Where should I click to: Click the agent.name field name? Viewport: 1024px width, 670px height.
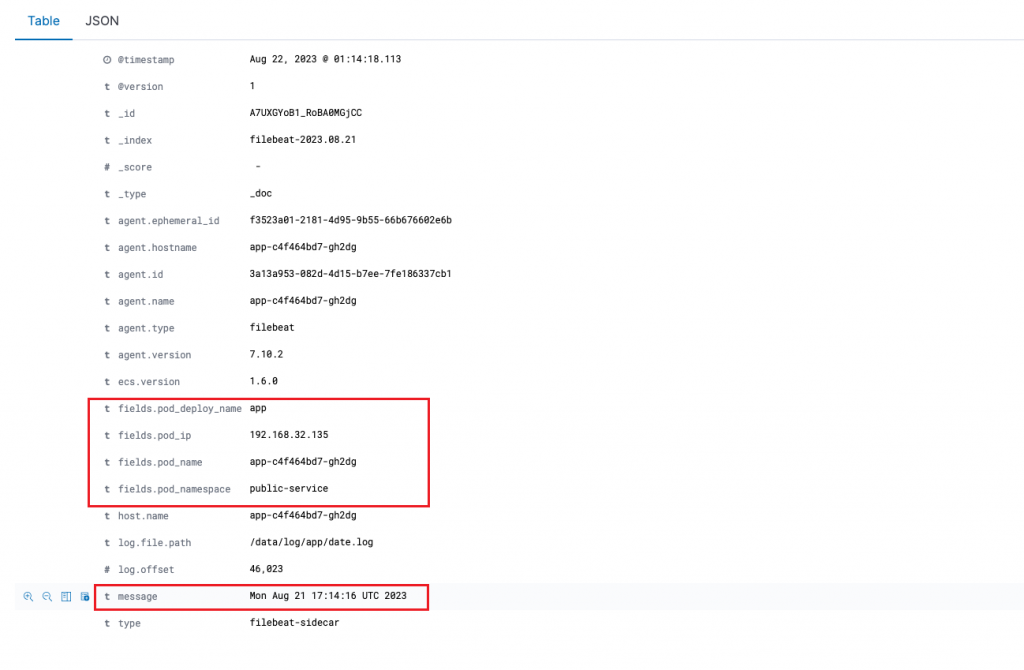[146, 301]
